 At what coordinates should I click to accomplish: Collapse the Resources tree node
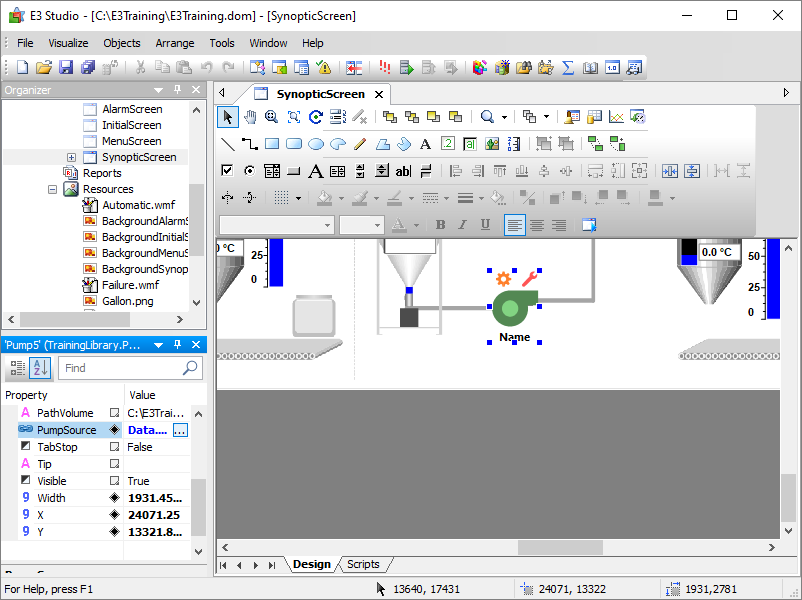coord(53,189)
